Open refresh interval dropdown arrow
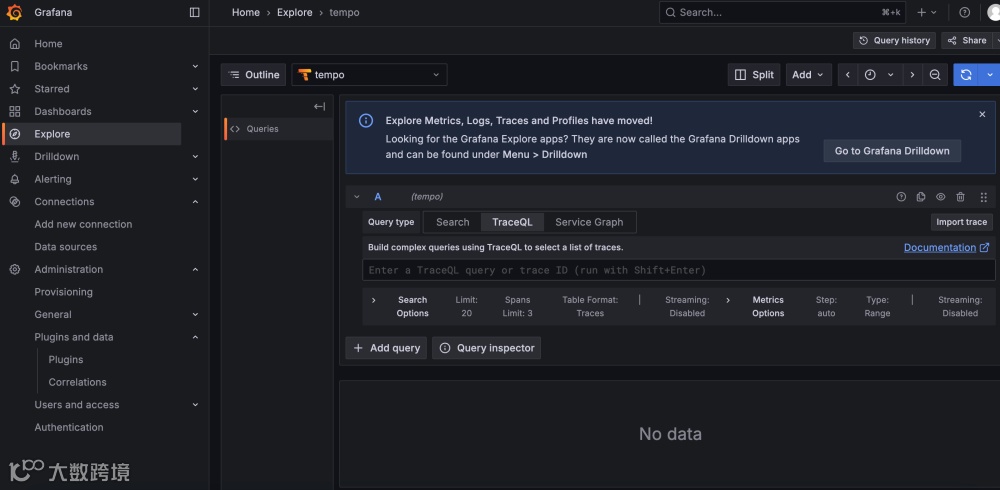The image size is (1000, 490). [990, 75]
